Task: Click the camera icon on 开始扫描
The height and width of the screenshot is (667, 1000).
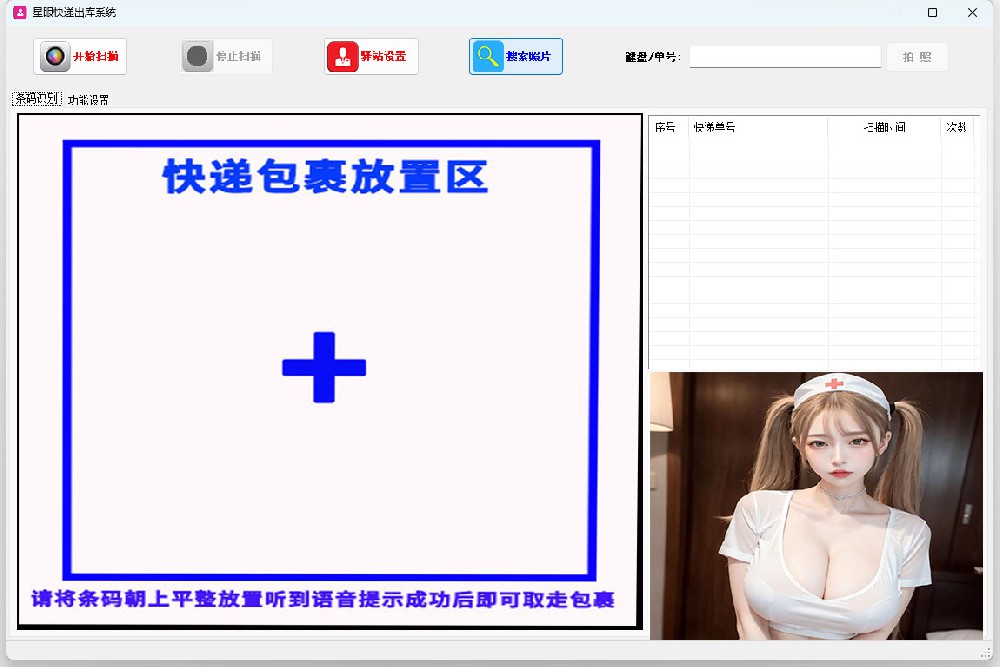Action: point(55,57)
